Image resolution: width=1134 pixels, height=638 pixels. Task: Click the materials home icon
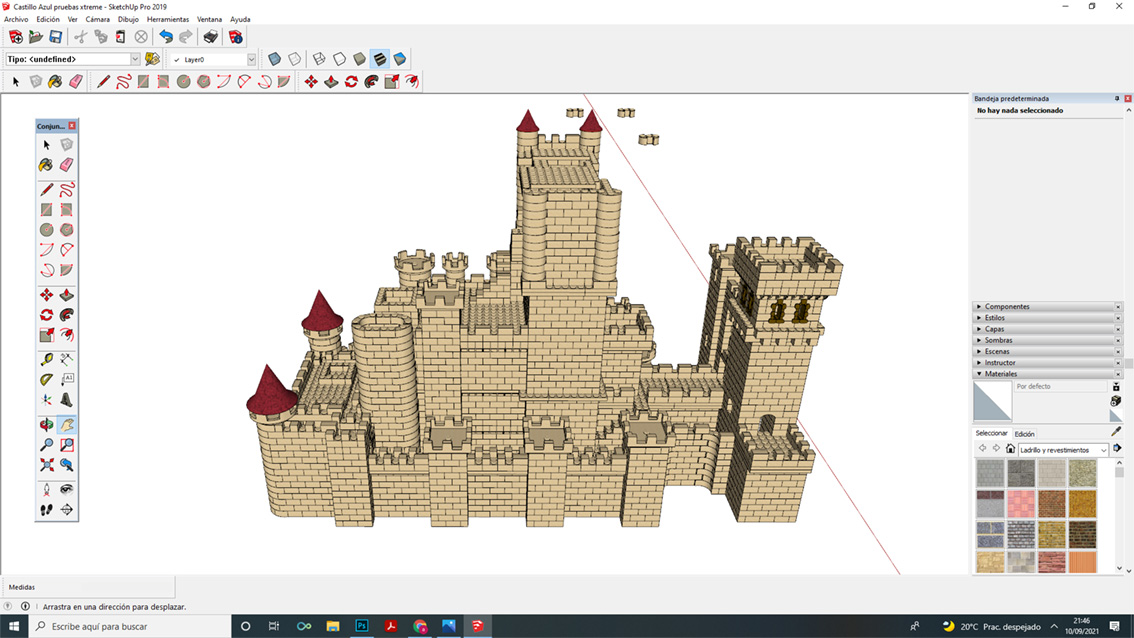click(x=1010, y=449)
